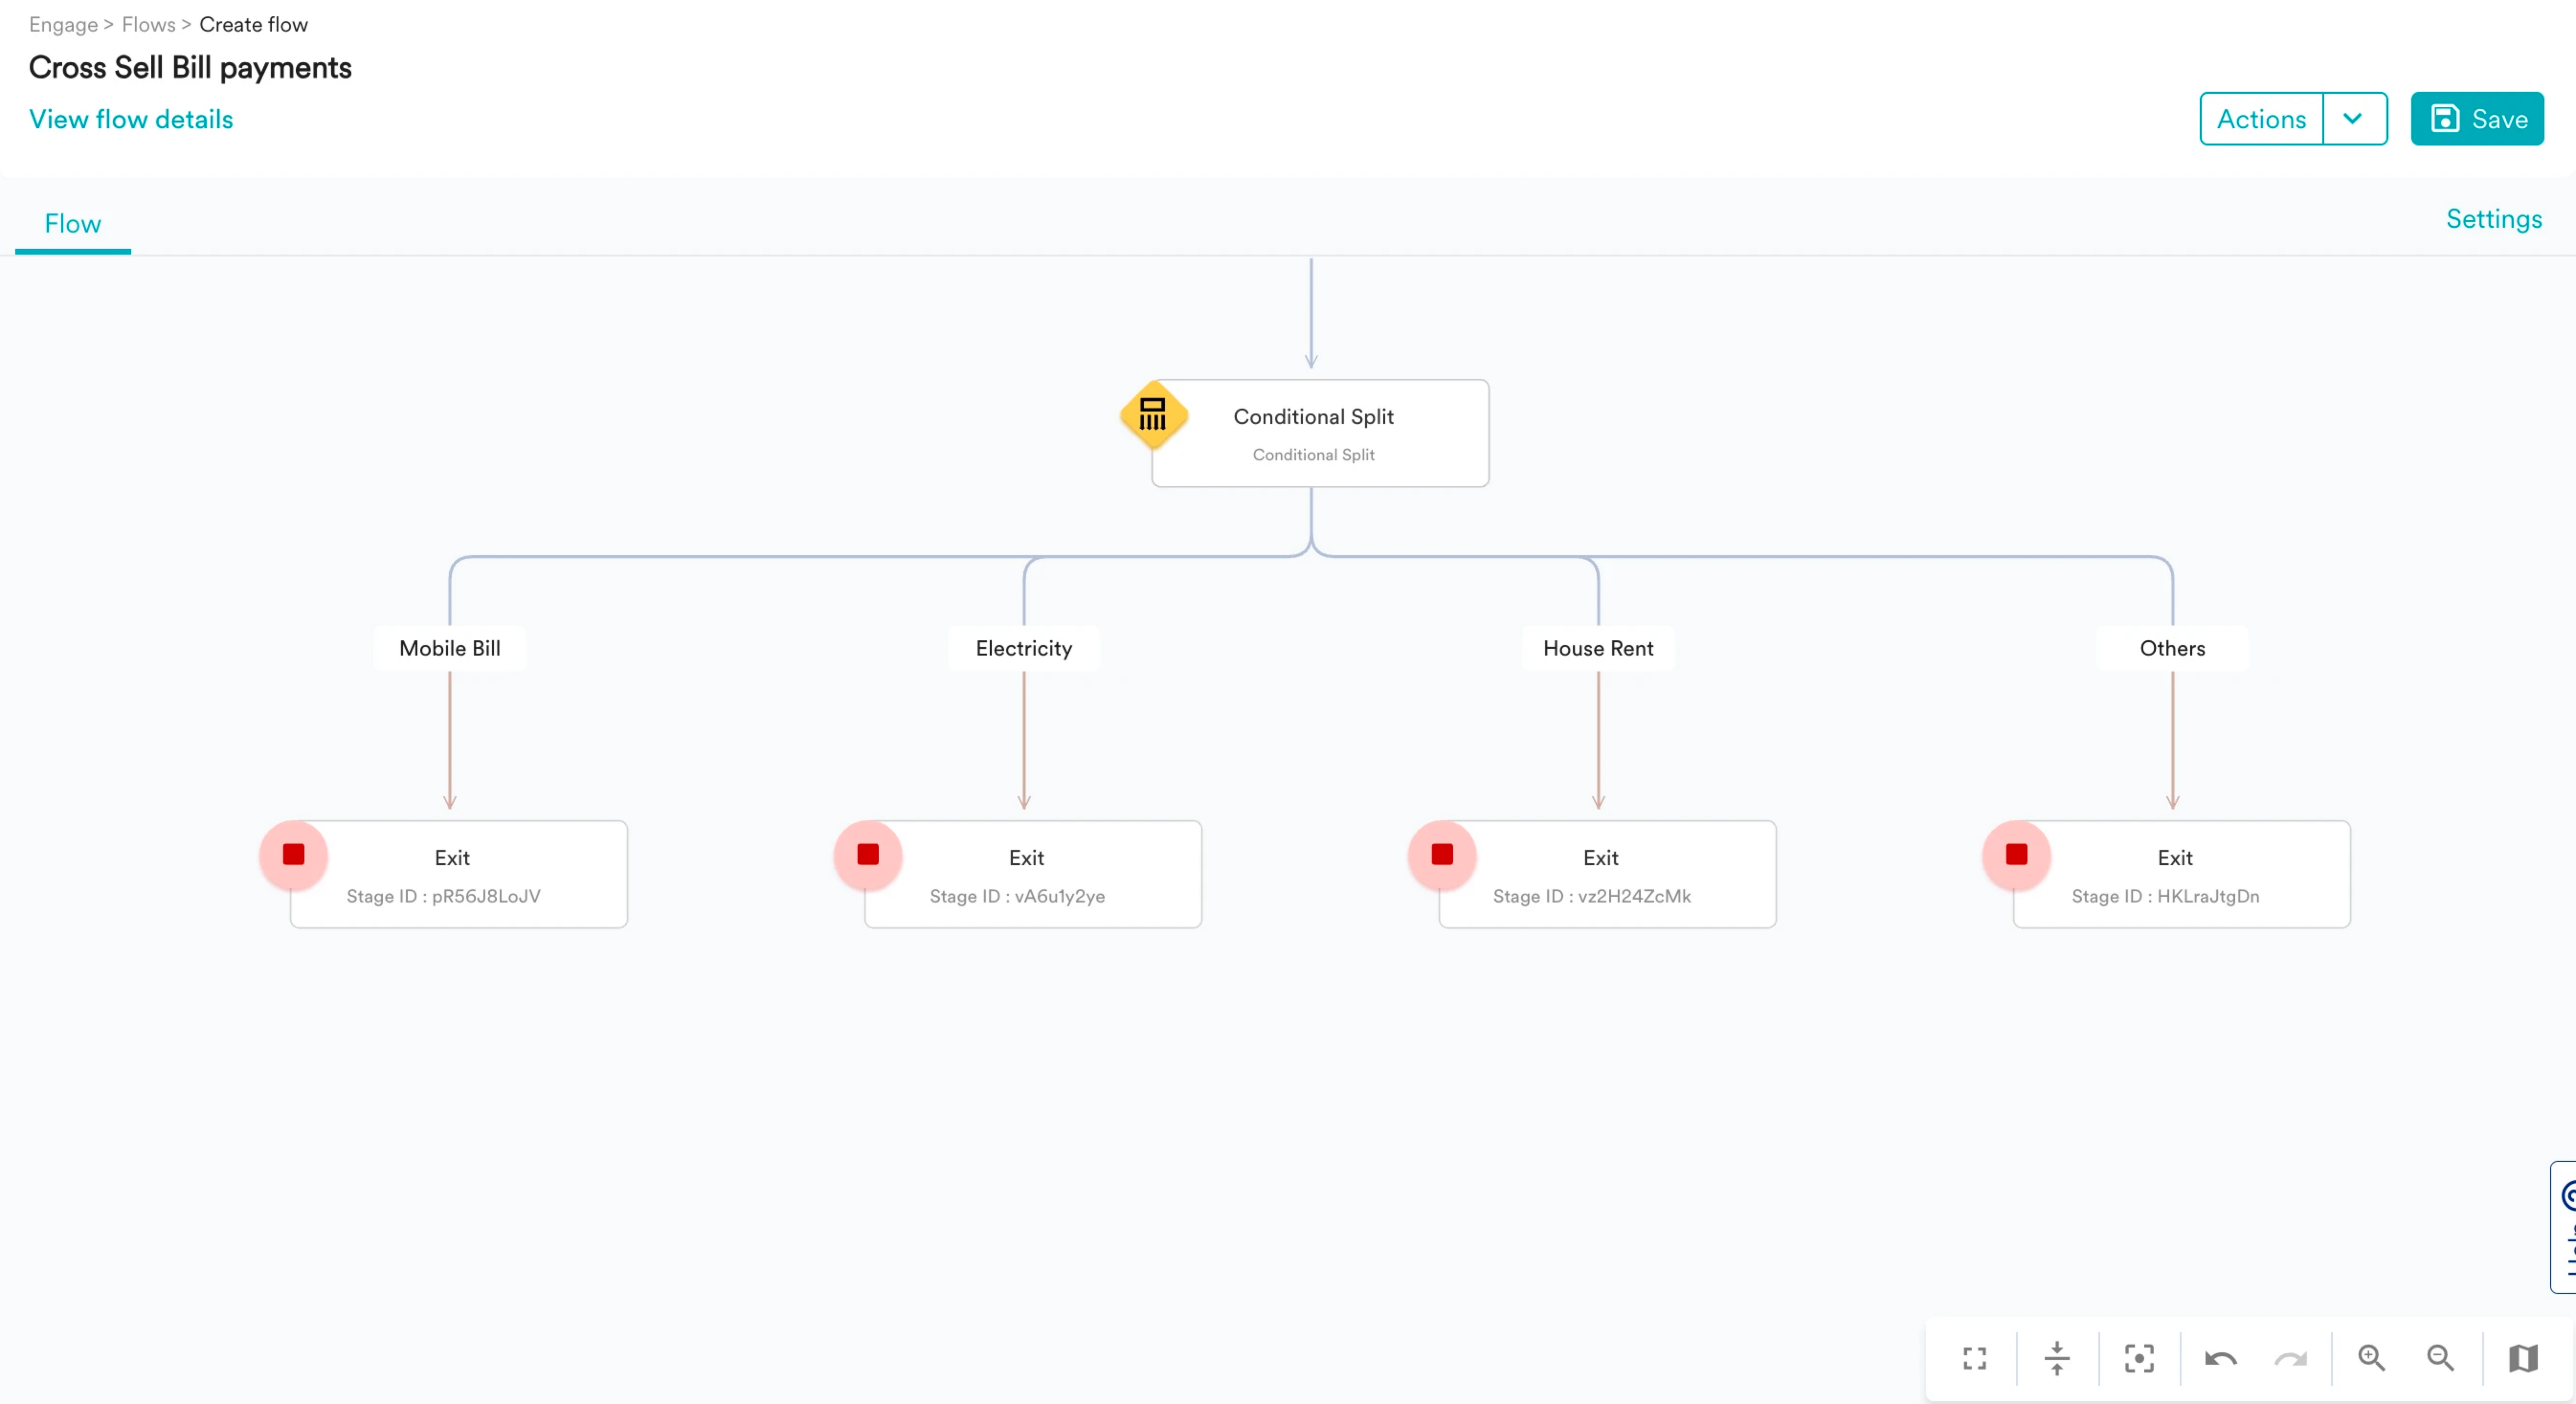The height and width of the screenshot is (1404, 2576).
Task: Open Exit stage card vA6u1y2ye
Action: click(1033, 874)
